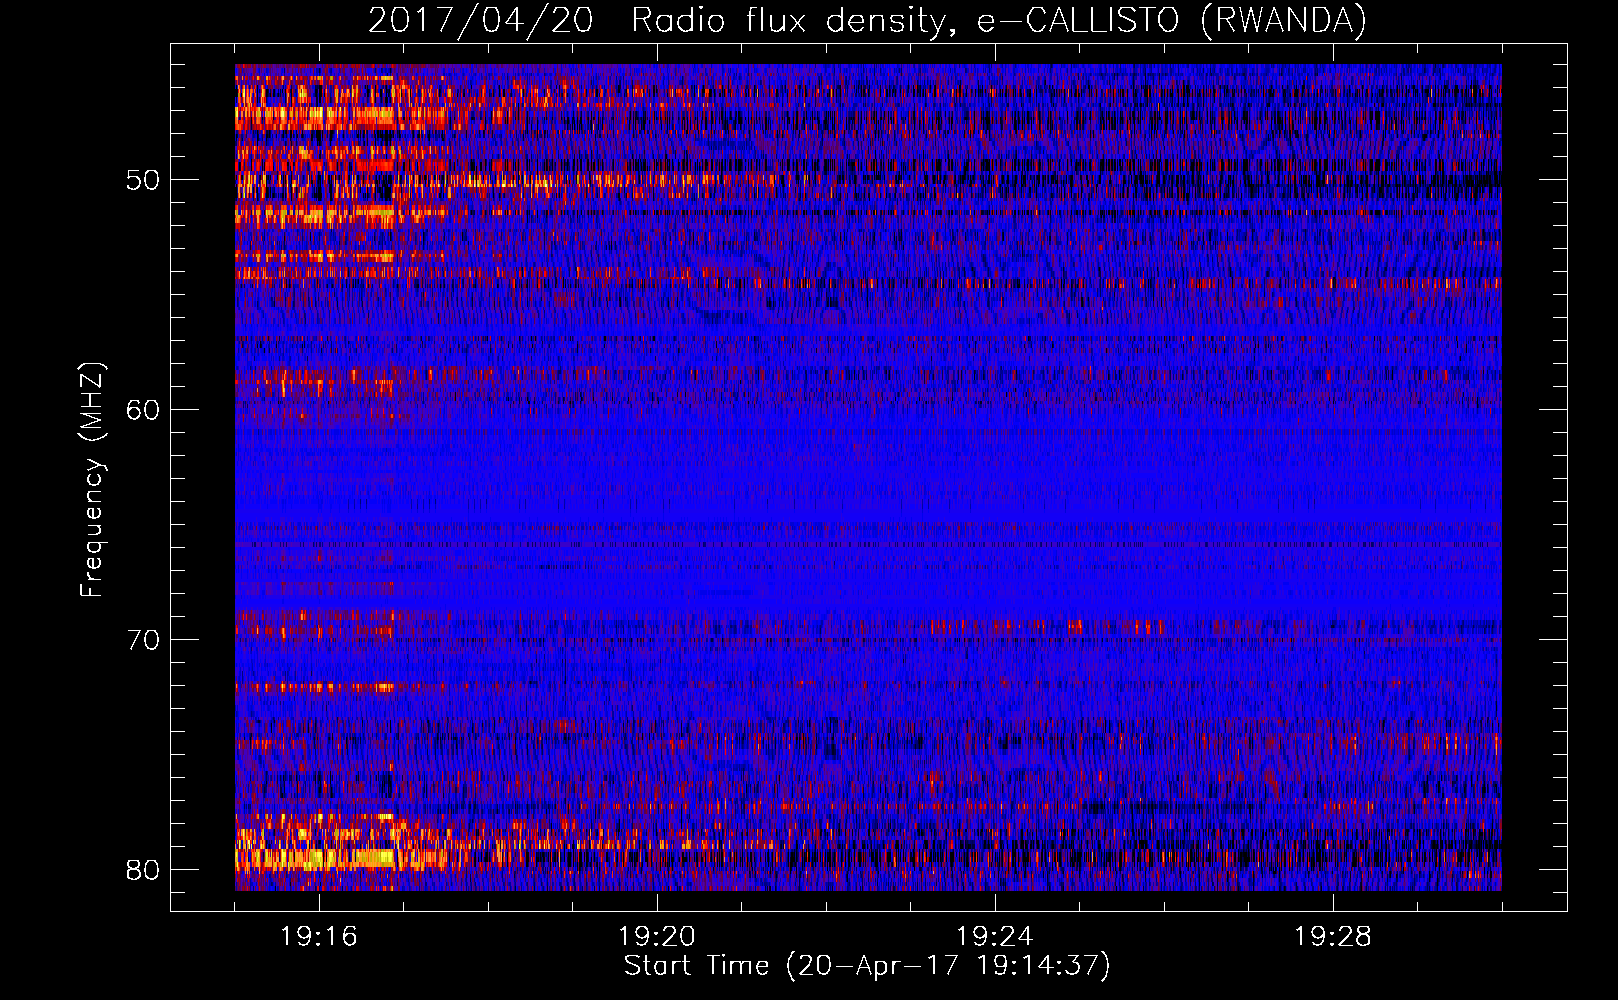Select the 19:16 time tick label
The height and width of the screenshot is (1000, 1618).
pos(319,937)
